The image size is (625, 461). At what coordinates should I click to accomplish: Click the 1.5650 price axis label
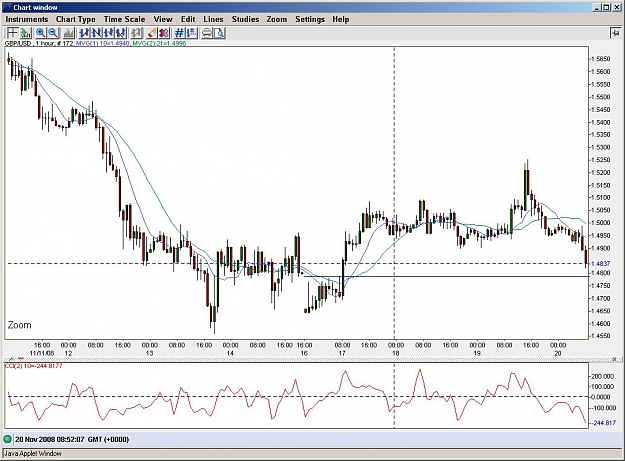coord(600,59)
